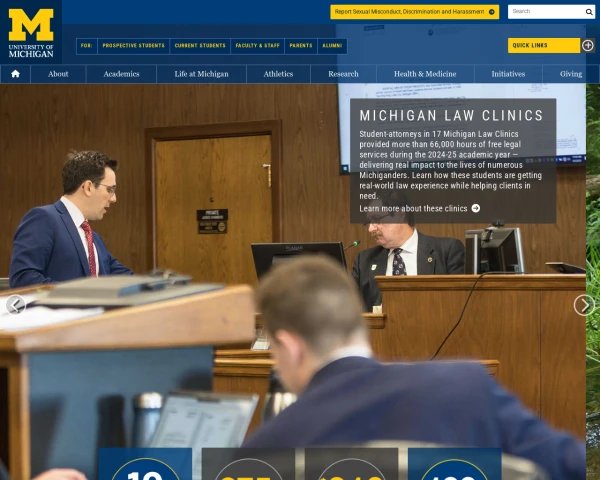Open the Research menu
The width and height of the screenshot is (600, 480).
(x=343, y=74)
